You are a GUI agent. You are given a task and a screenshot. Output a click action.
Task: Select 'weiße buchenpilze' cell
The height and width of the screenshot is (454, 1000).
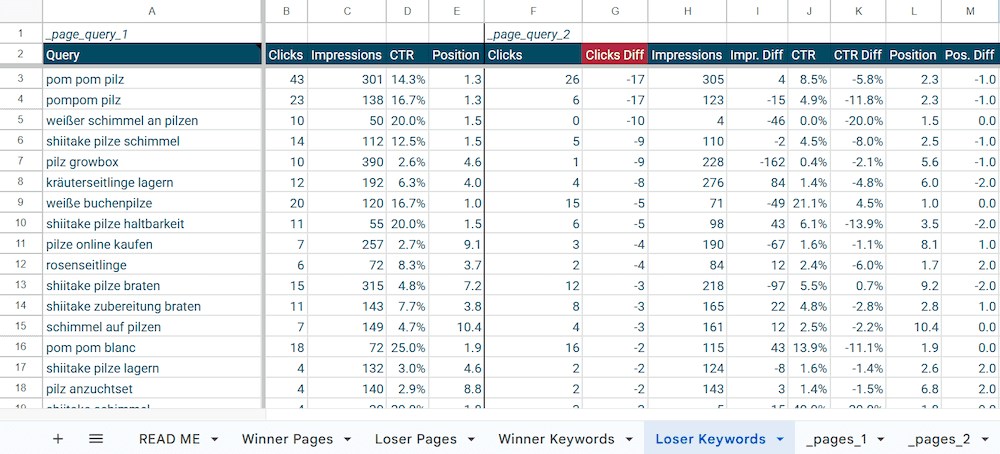(152, 203)
